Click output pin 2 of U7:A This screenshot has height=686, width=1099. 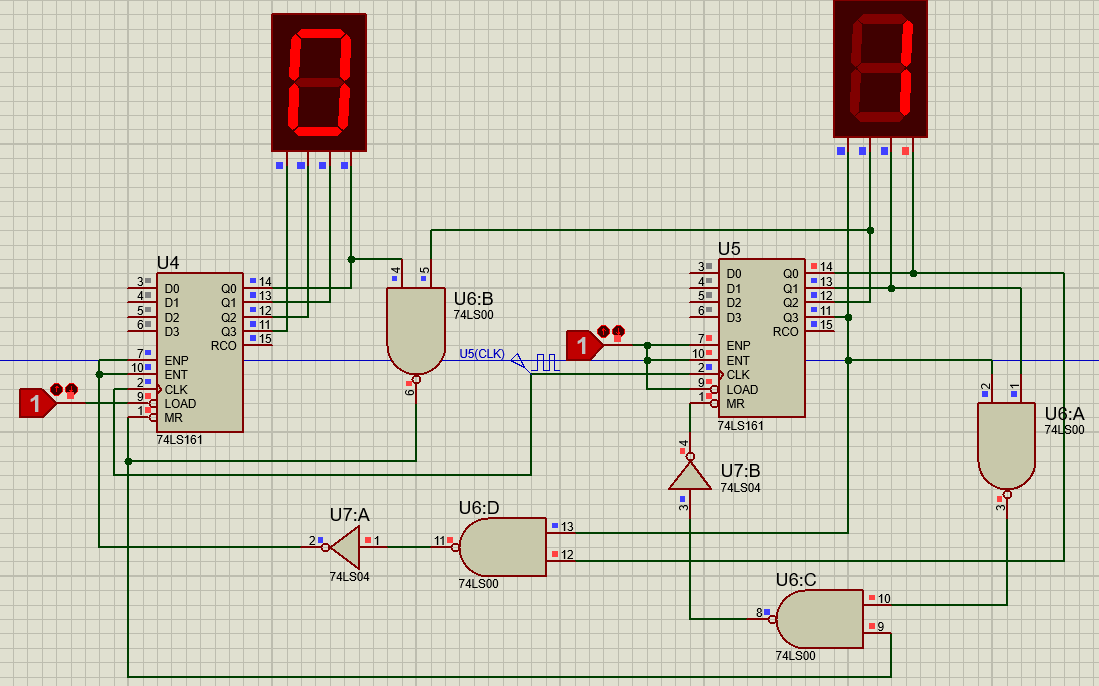(x=317, y=547)
